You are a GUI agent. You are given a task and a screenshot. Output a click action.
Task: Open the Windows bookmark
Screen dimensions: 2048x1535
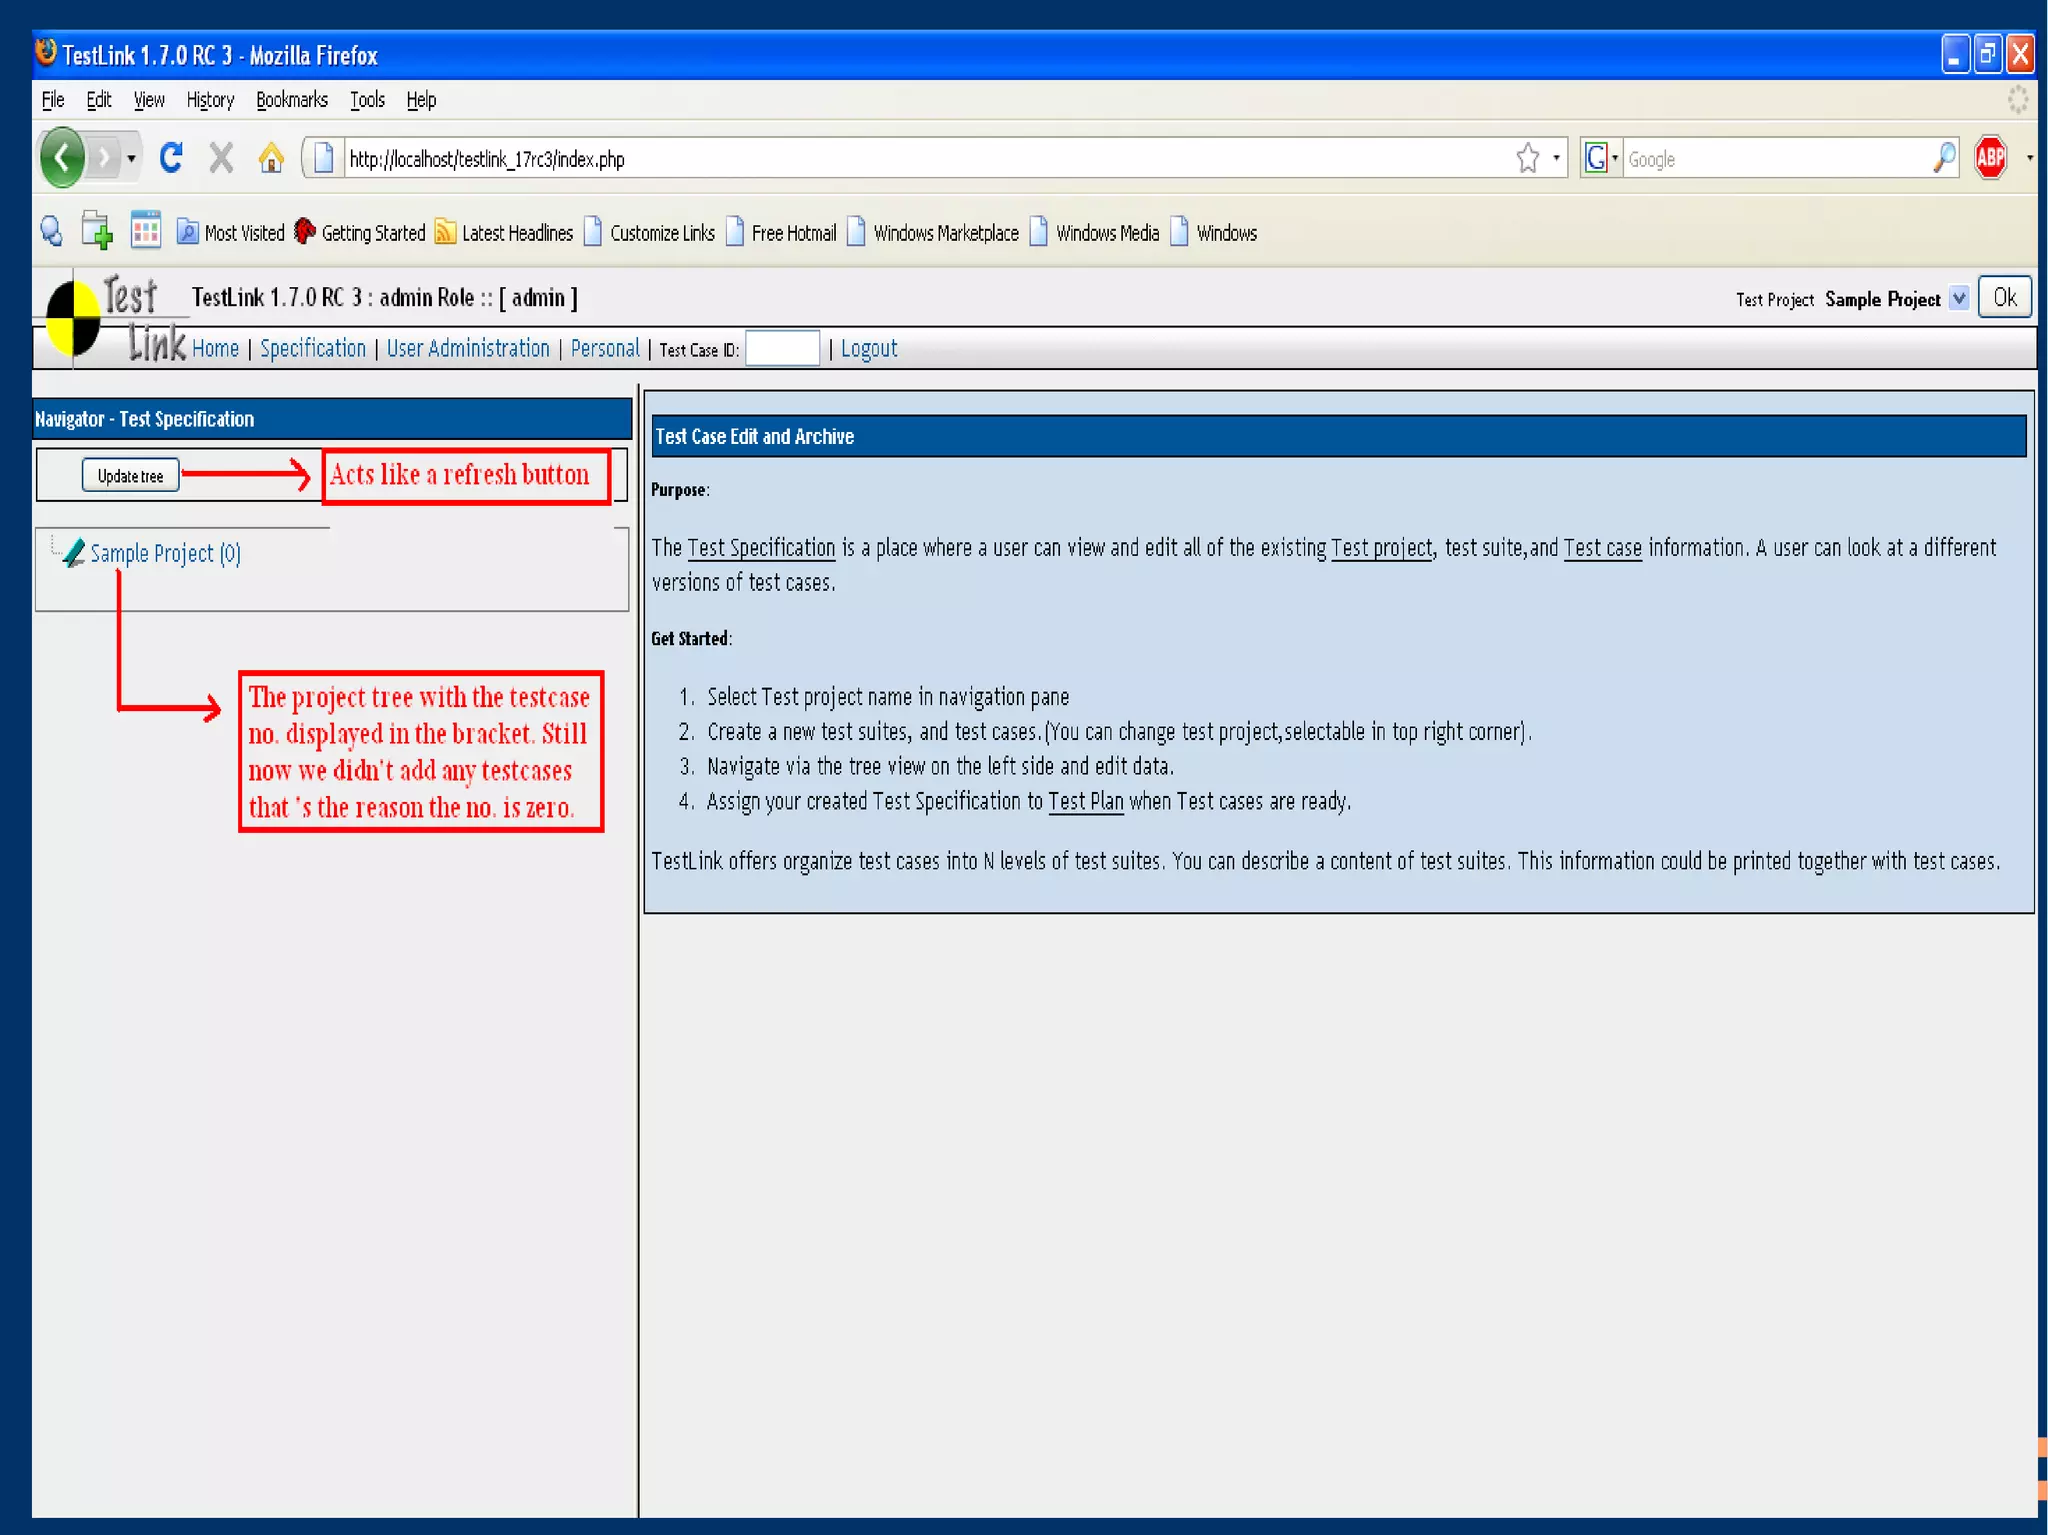tap(1214, 233)
